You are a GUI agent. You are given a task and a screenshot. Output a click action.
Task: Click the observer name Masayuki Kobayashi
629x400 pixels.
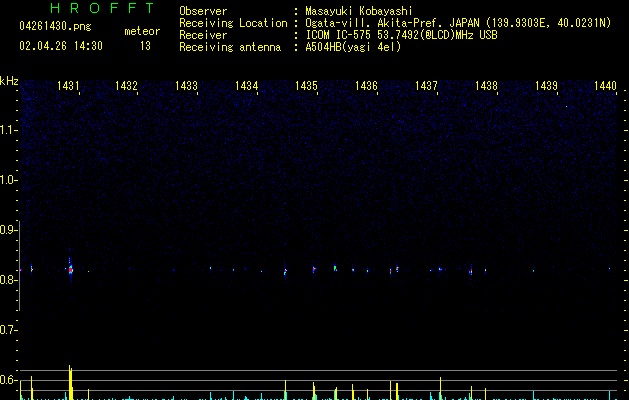coord(359,11)
